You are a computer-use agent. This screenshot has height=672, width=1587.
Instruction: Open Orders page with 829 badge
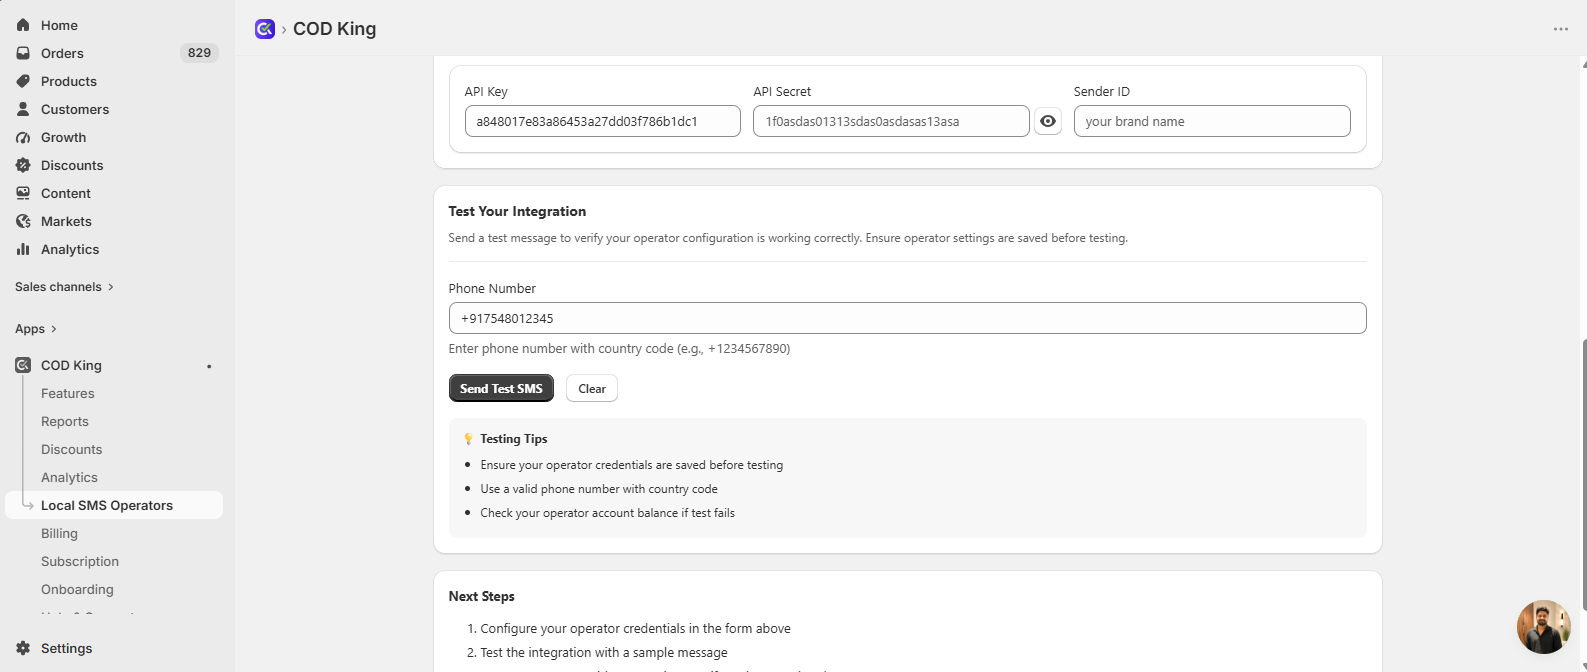[x=114, y=53]
